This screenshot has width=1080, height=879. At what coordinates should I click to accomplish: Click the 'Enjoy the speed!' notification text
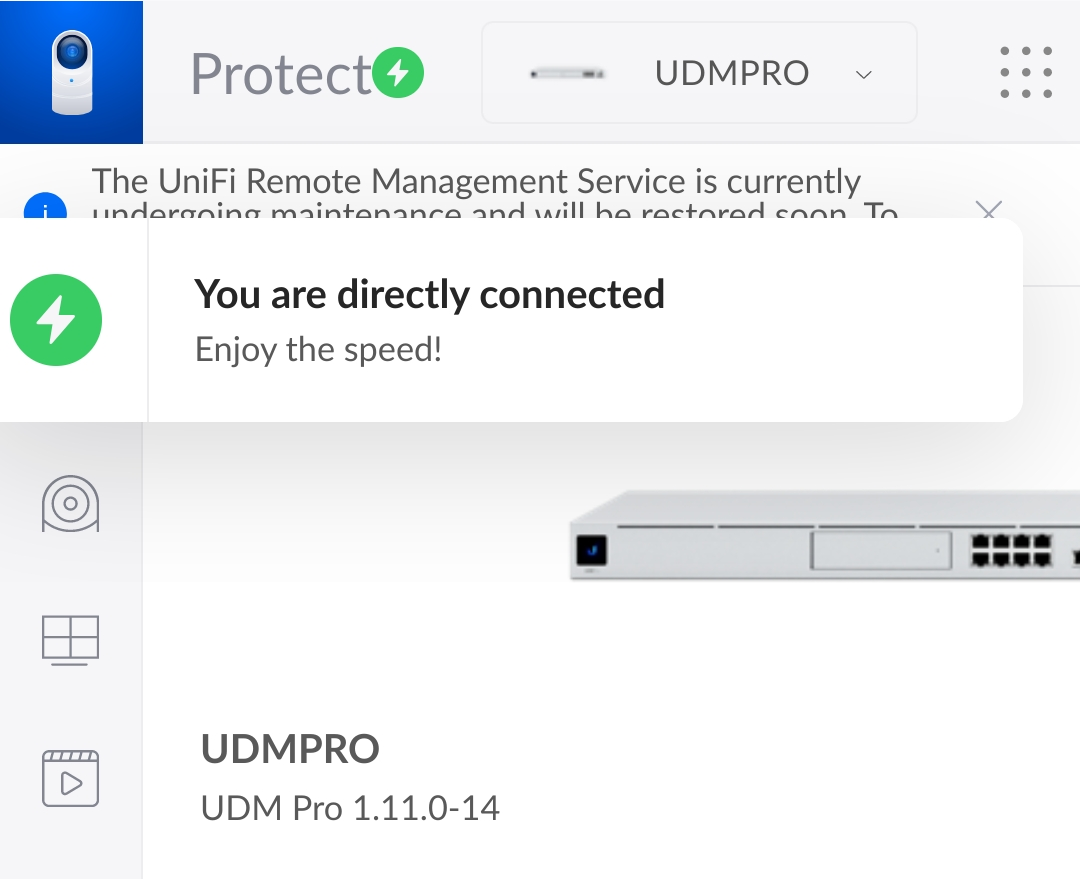[318, 349]
